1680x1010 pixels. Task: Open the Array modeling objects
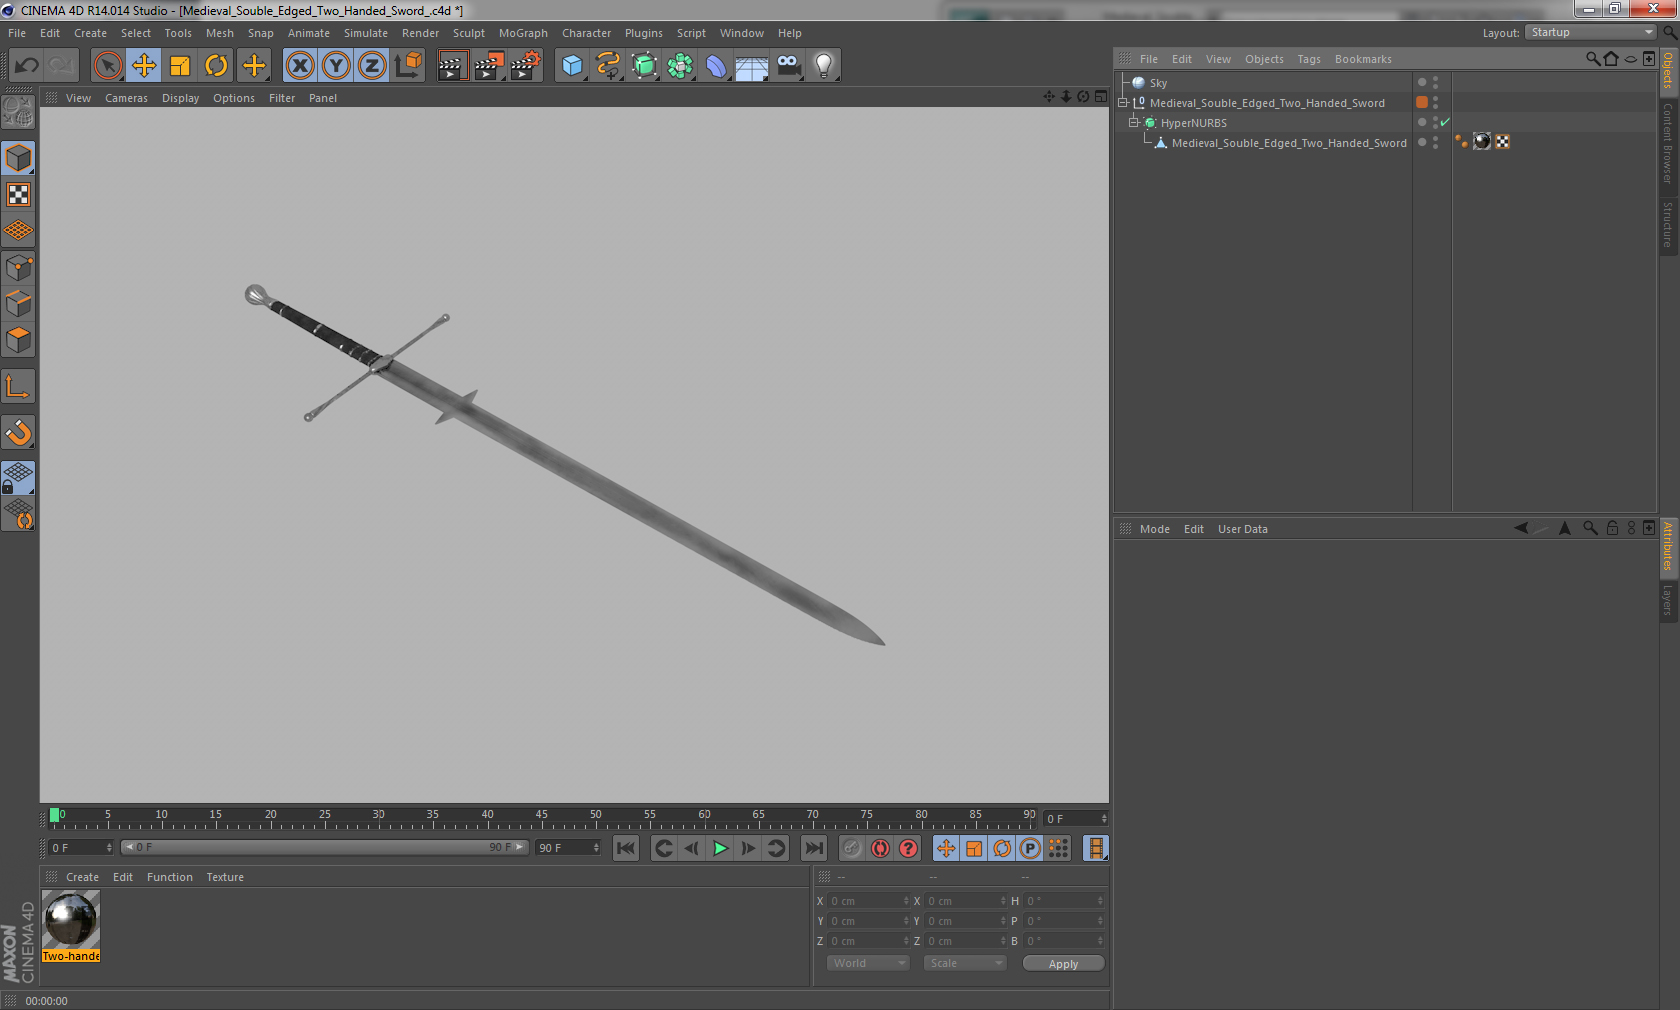681,66
